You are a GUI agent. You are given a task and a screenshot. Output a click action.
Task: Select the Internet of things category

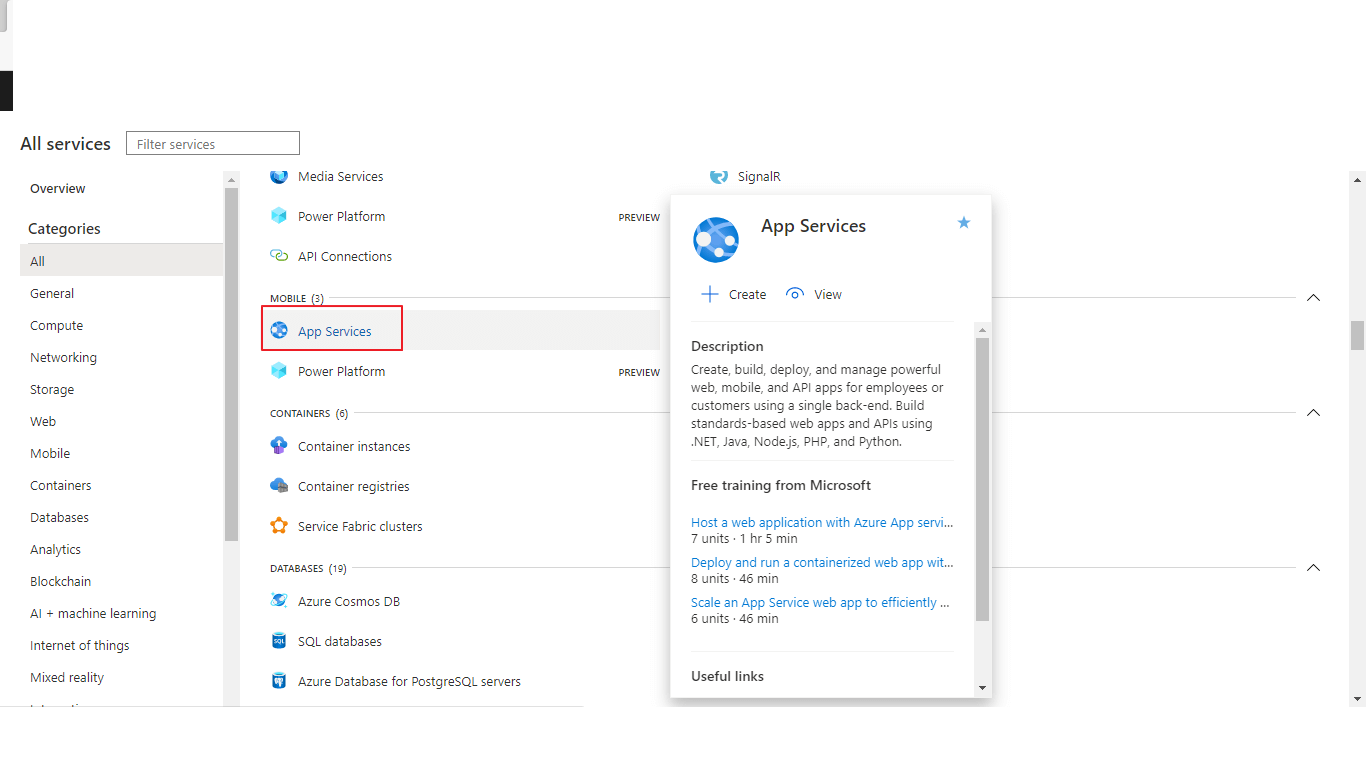(x=80, y=645)
